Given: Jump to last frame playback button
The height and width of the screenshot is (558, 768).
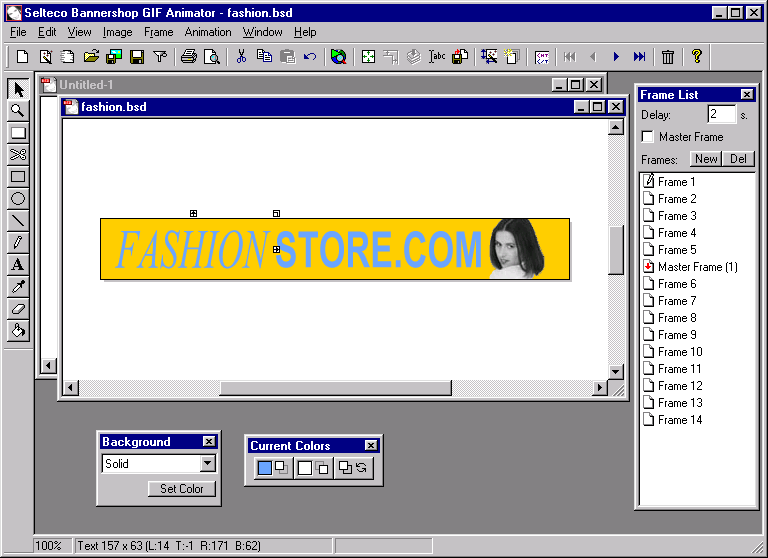Looking at the screenshot, I should [x=639, y=57].
